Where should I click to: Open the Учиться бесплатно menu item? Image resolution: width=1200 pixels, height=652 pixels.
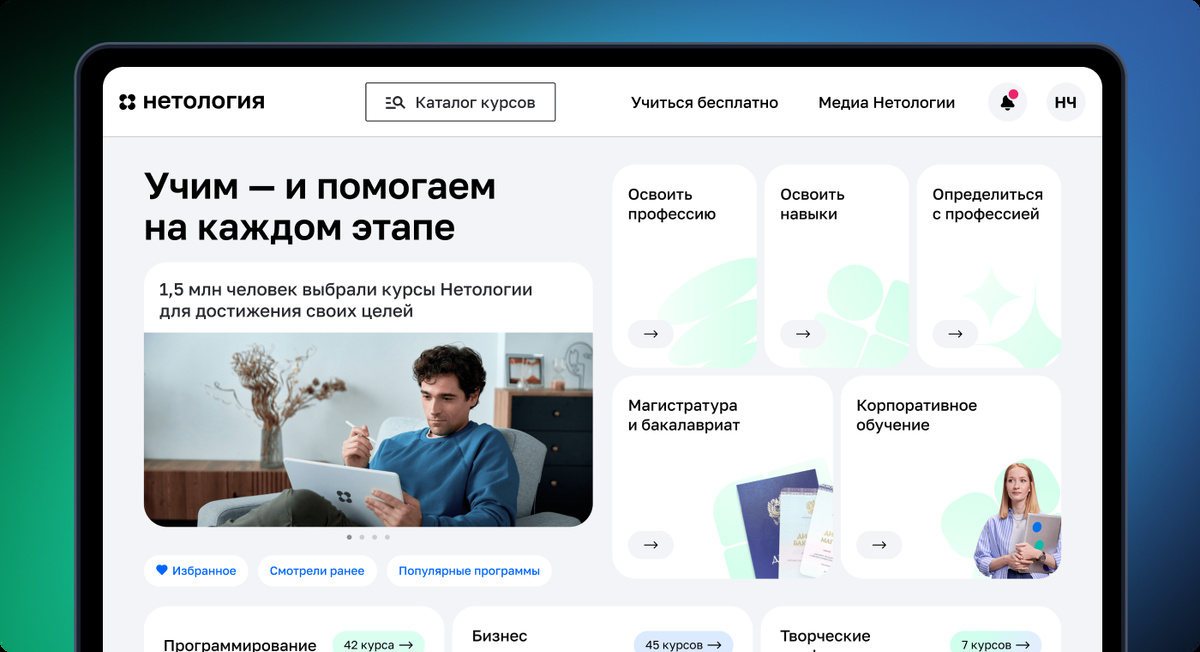704,102
